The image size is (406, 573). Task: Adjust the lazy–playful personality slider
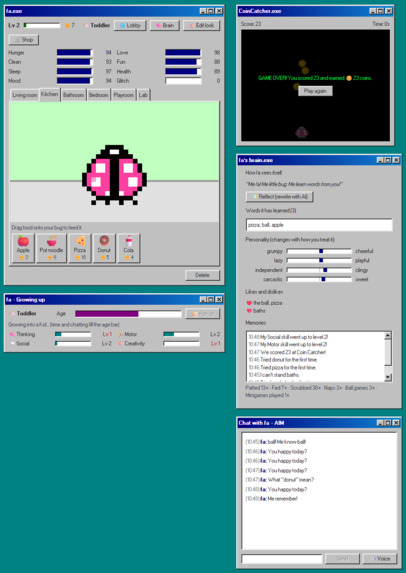319,261
